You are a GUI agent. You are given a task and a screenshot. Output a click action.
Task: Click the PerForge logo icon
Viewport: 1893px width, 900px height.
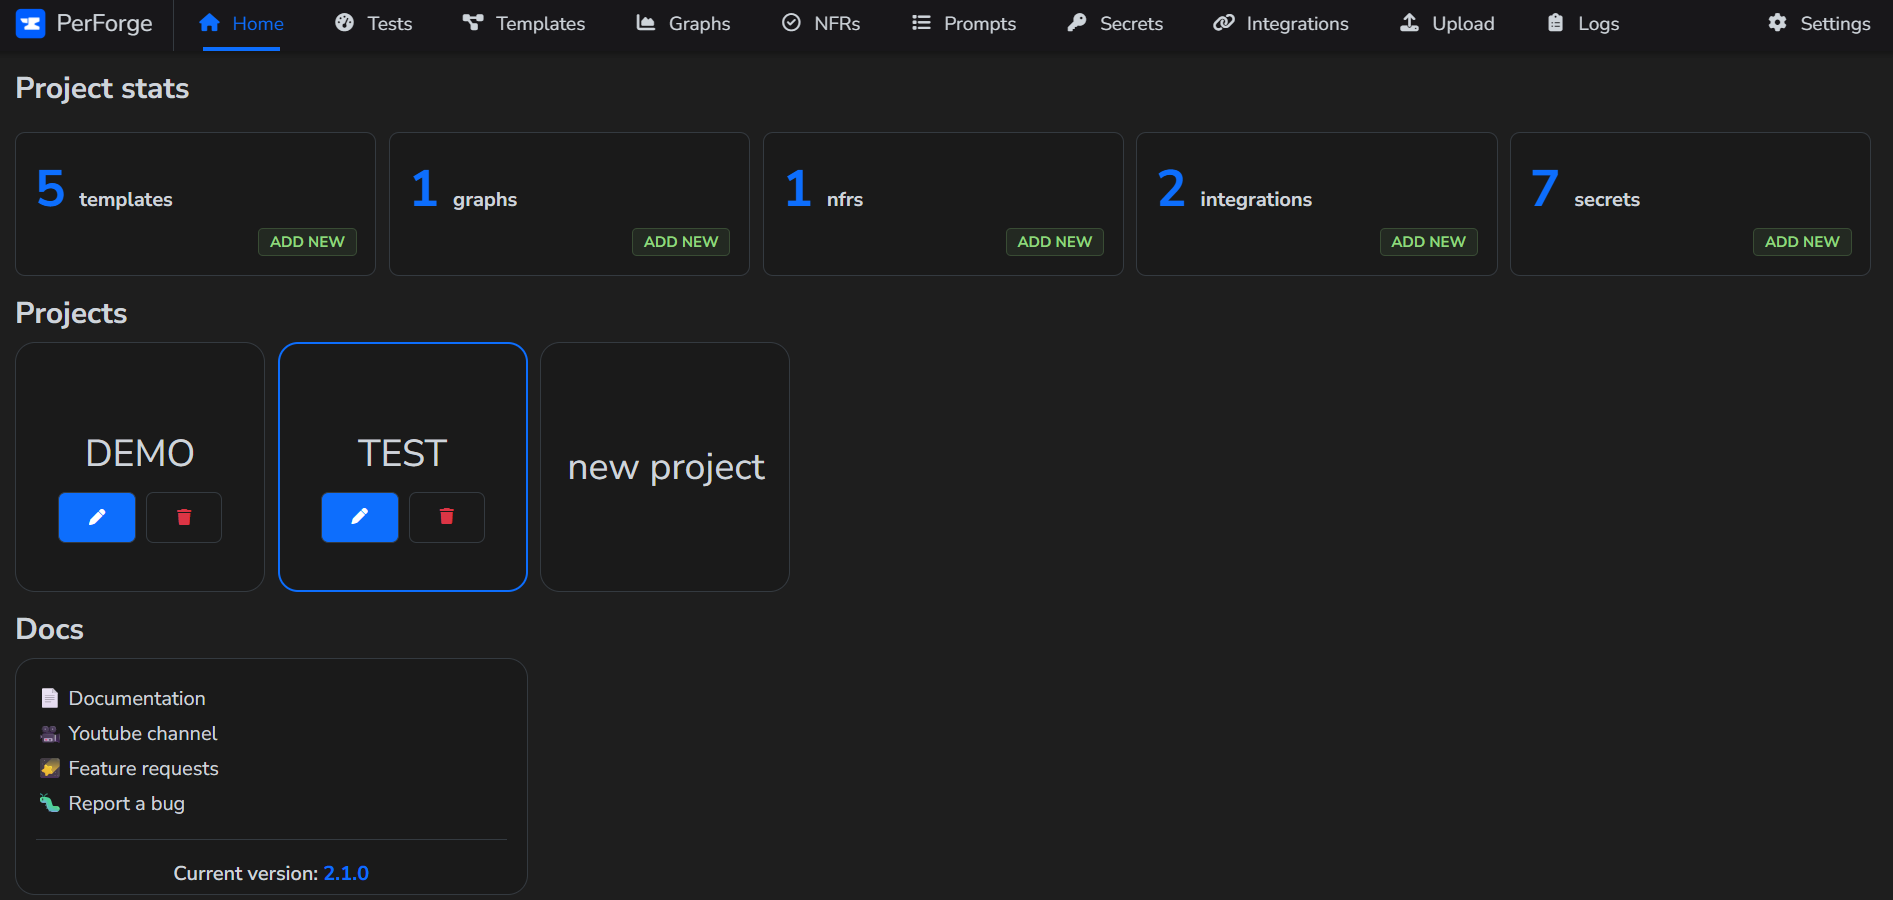[x=31, y=23]
